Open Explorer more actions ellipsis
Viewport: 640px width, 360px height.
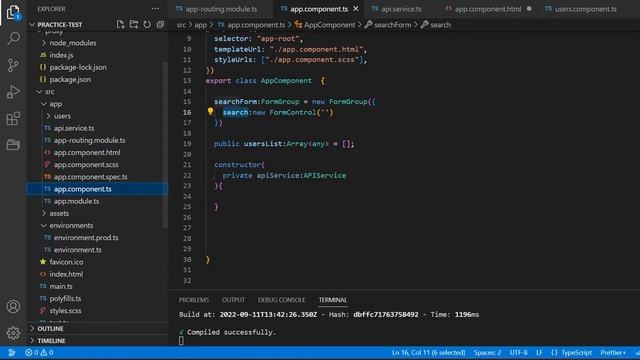pos(156,9)
